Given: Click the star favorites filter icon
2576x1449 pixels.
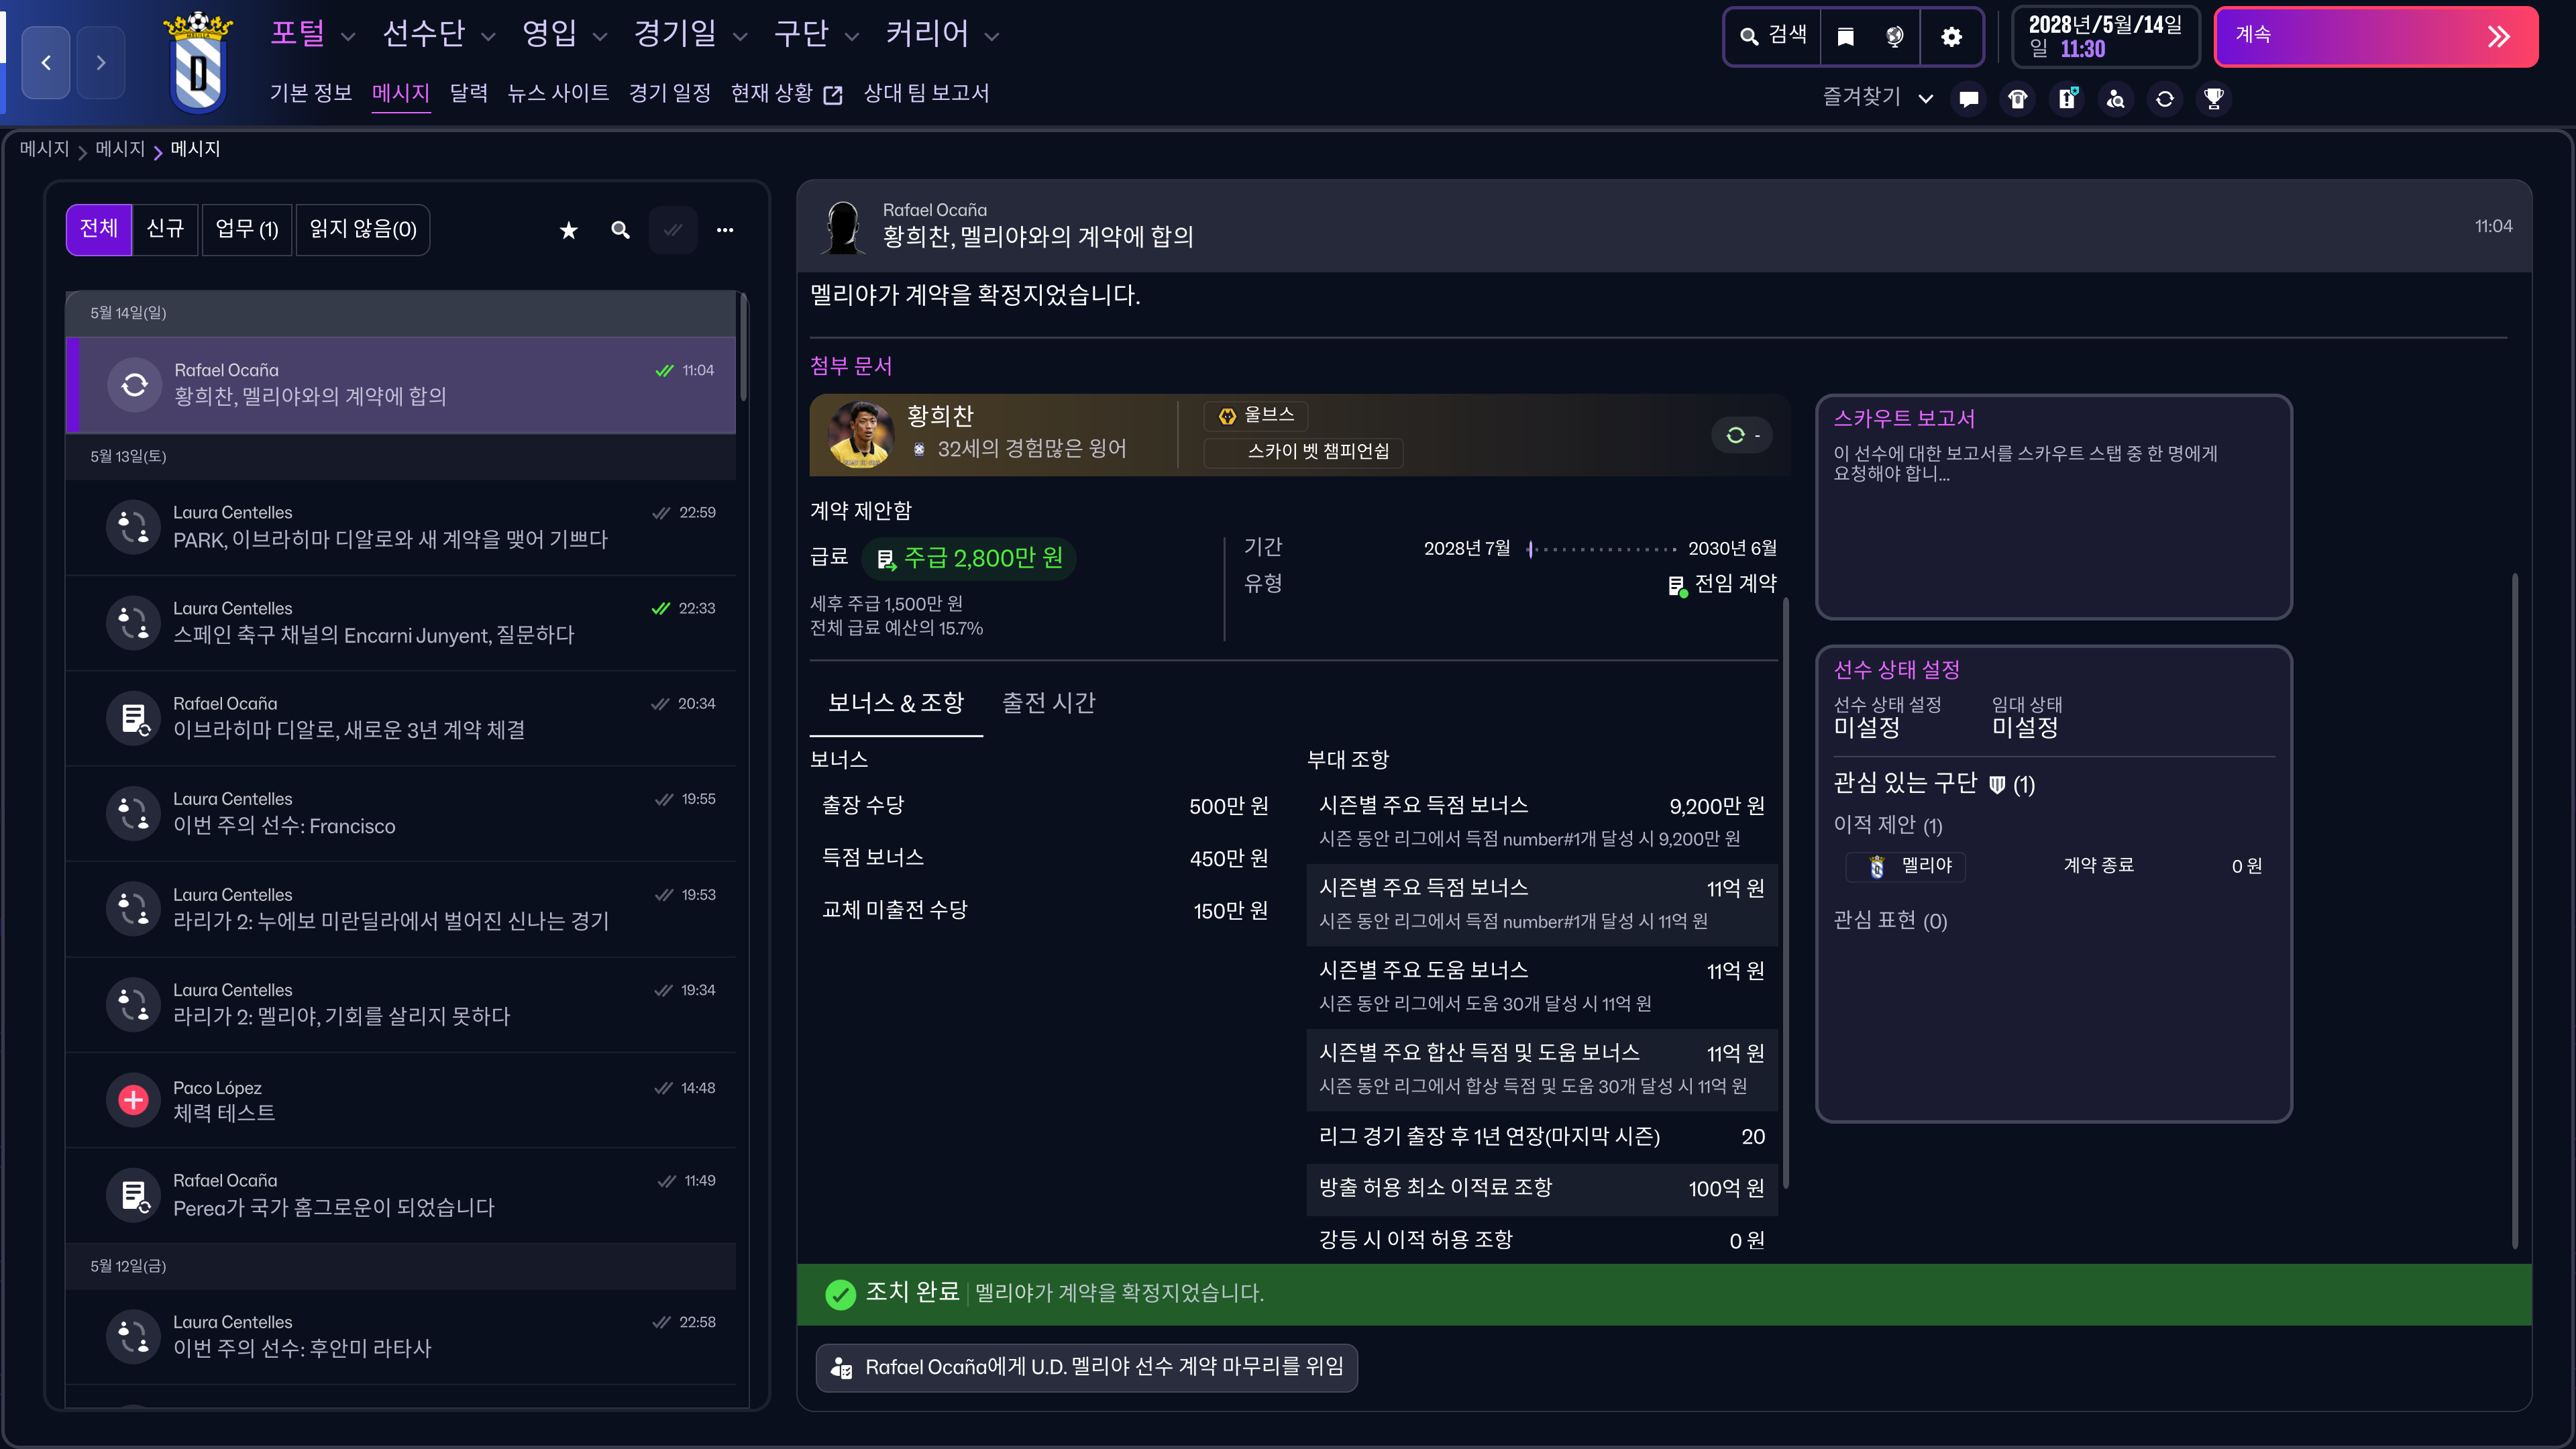Looking at the screenshot, I should tap(568, 231).
